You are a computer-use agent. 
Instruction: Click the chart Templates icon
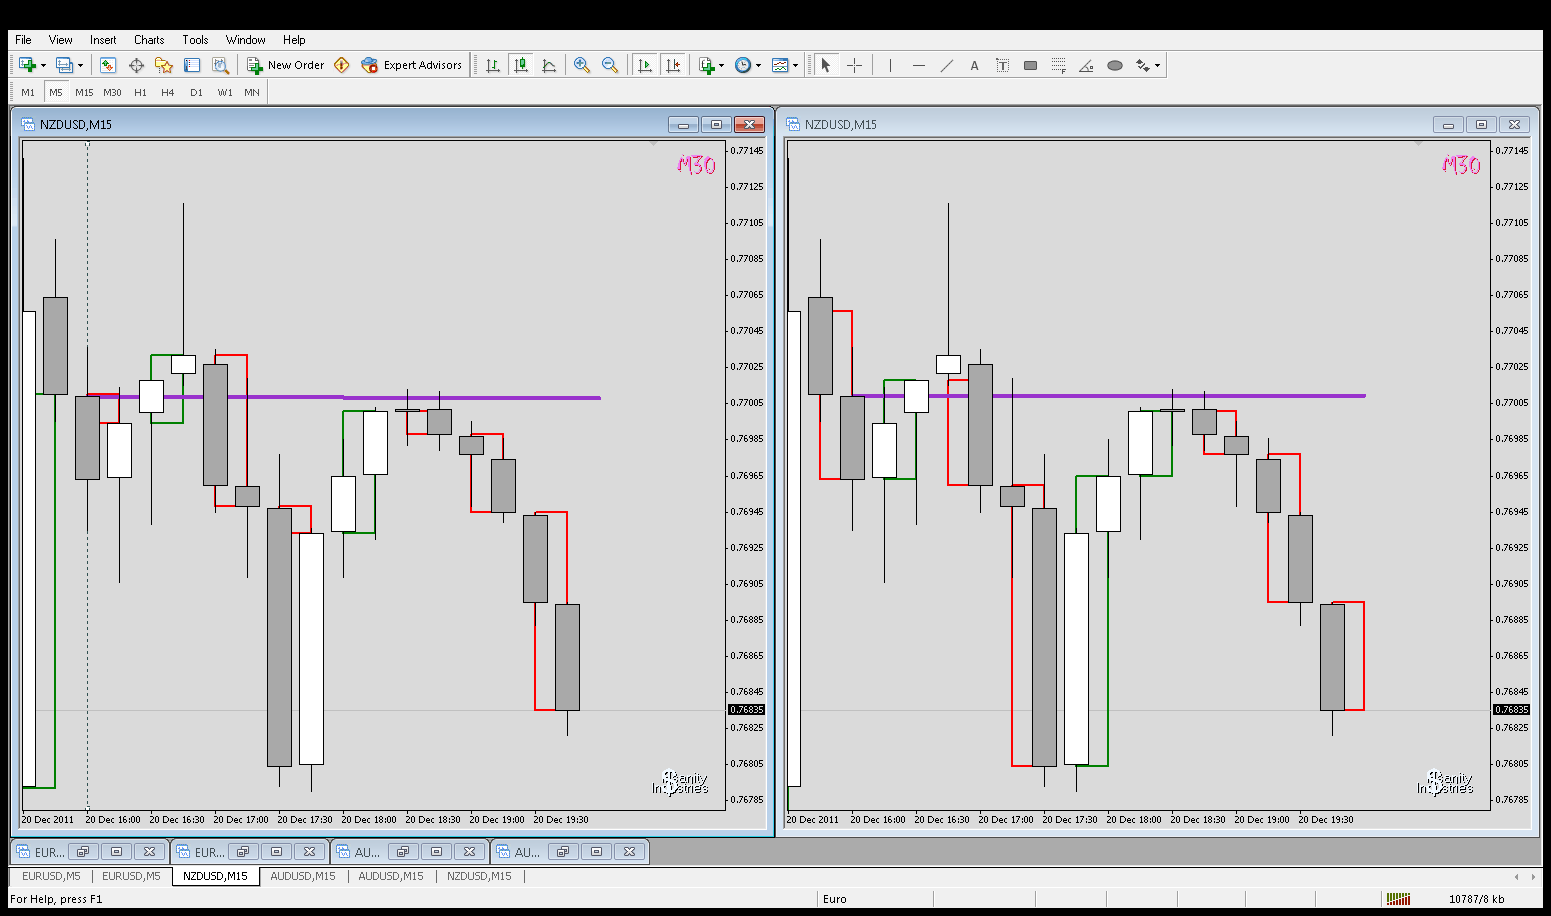[x=780, y=65]
